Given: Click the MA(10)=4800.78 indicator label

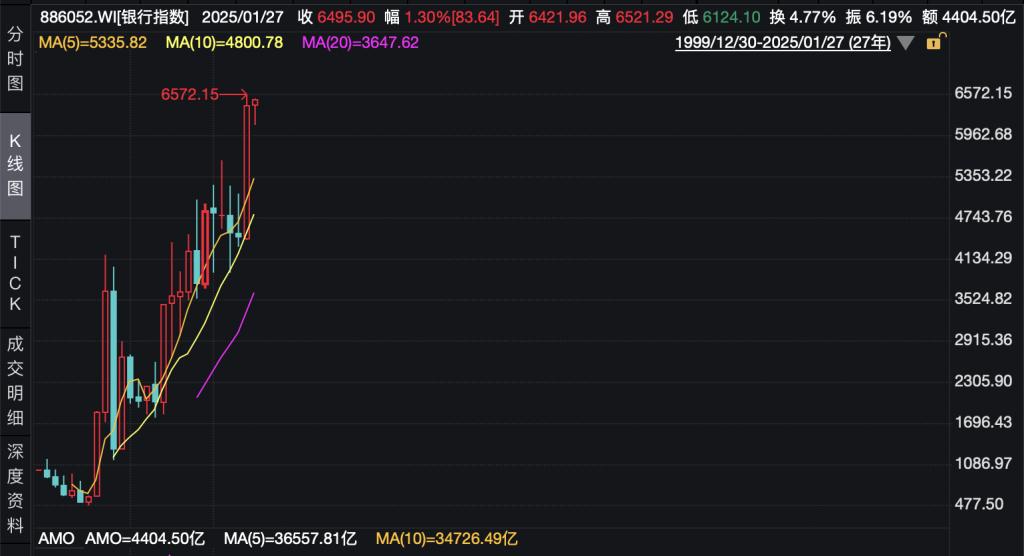Looking at the screenshot, I should pos(224,43).
